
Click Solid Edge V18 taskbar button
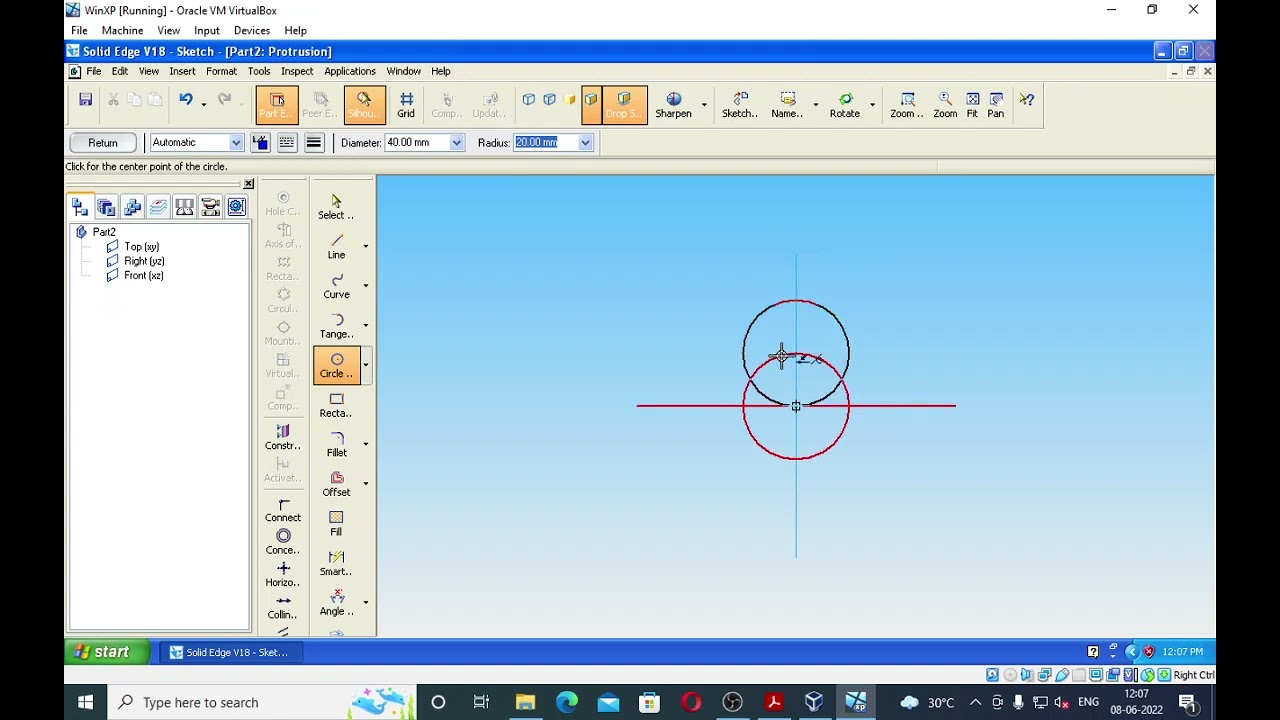click(231, 652)
